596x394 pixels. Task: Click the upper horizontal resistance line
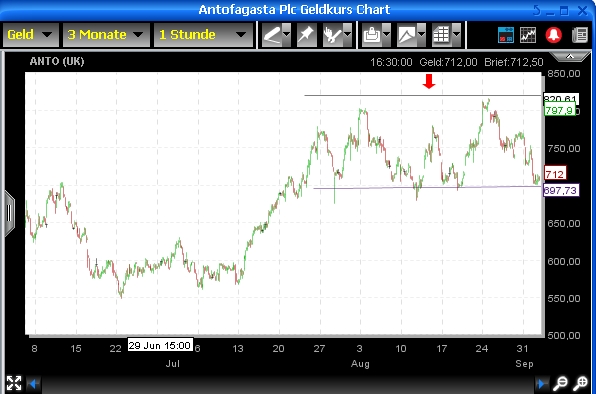click(422, 95)
